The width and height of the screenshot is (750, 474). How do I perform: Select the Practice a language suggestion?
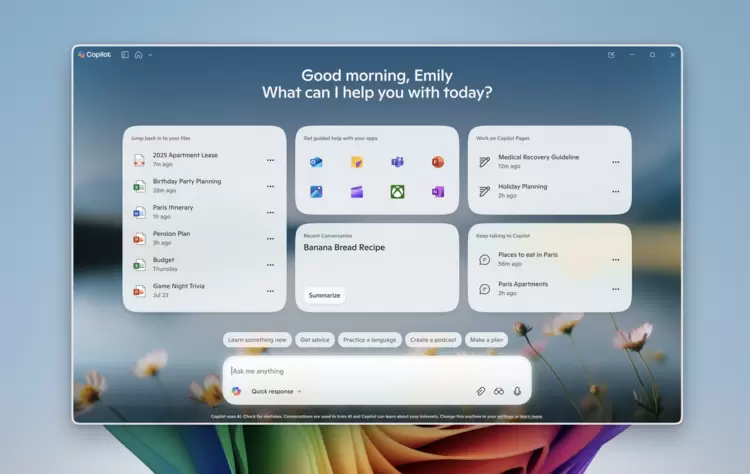[x=369, y=340]
